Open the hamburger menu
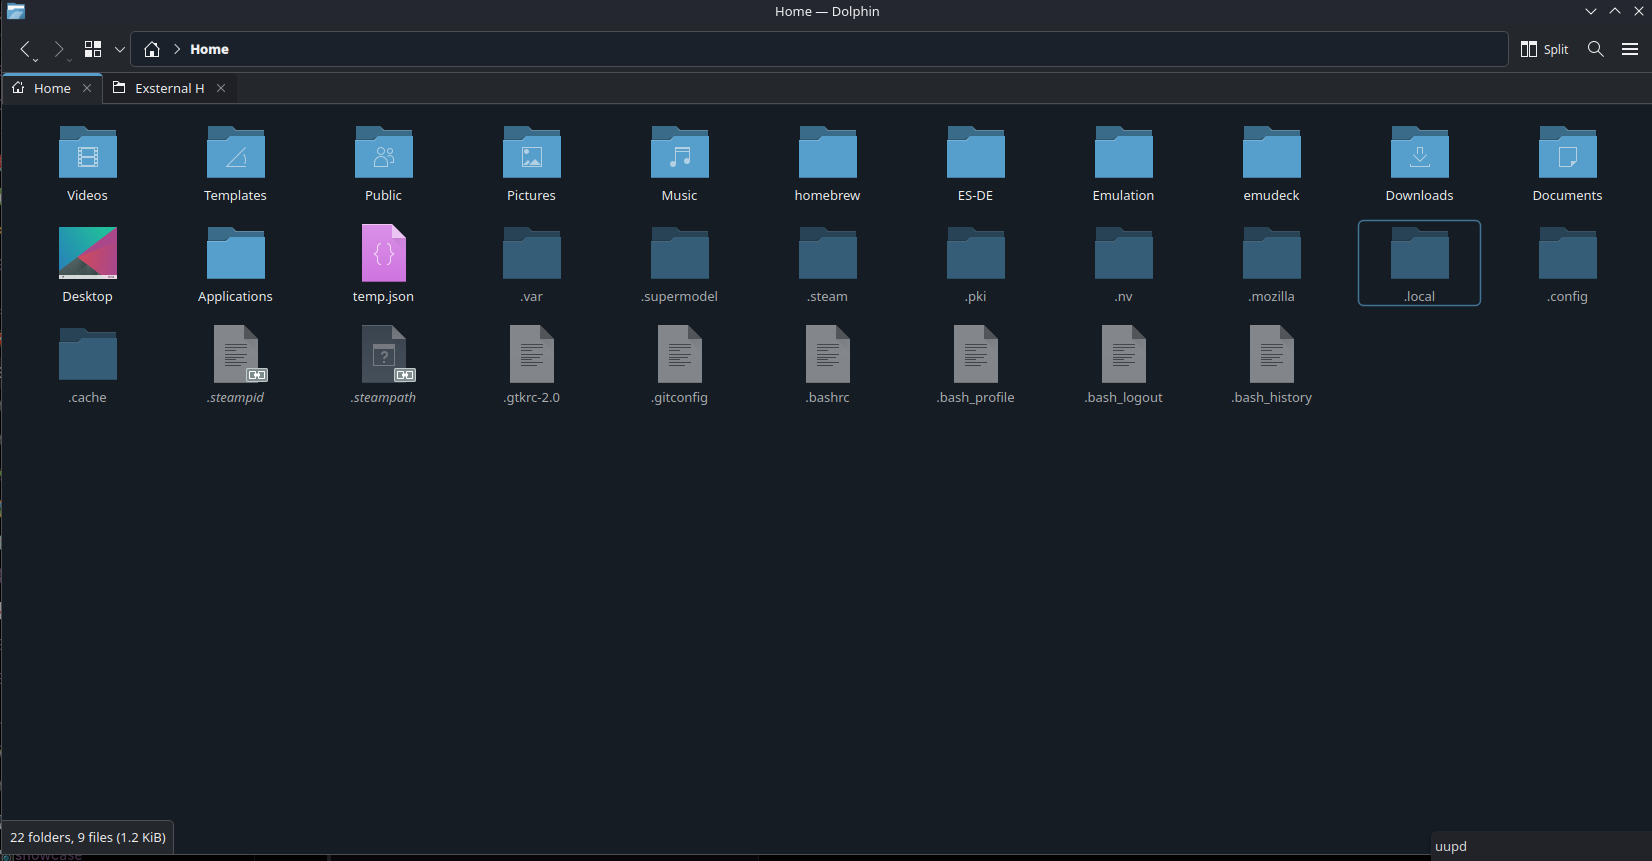This screenshot has height=861, width=1652. point(1630,49)
